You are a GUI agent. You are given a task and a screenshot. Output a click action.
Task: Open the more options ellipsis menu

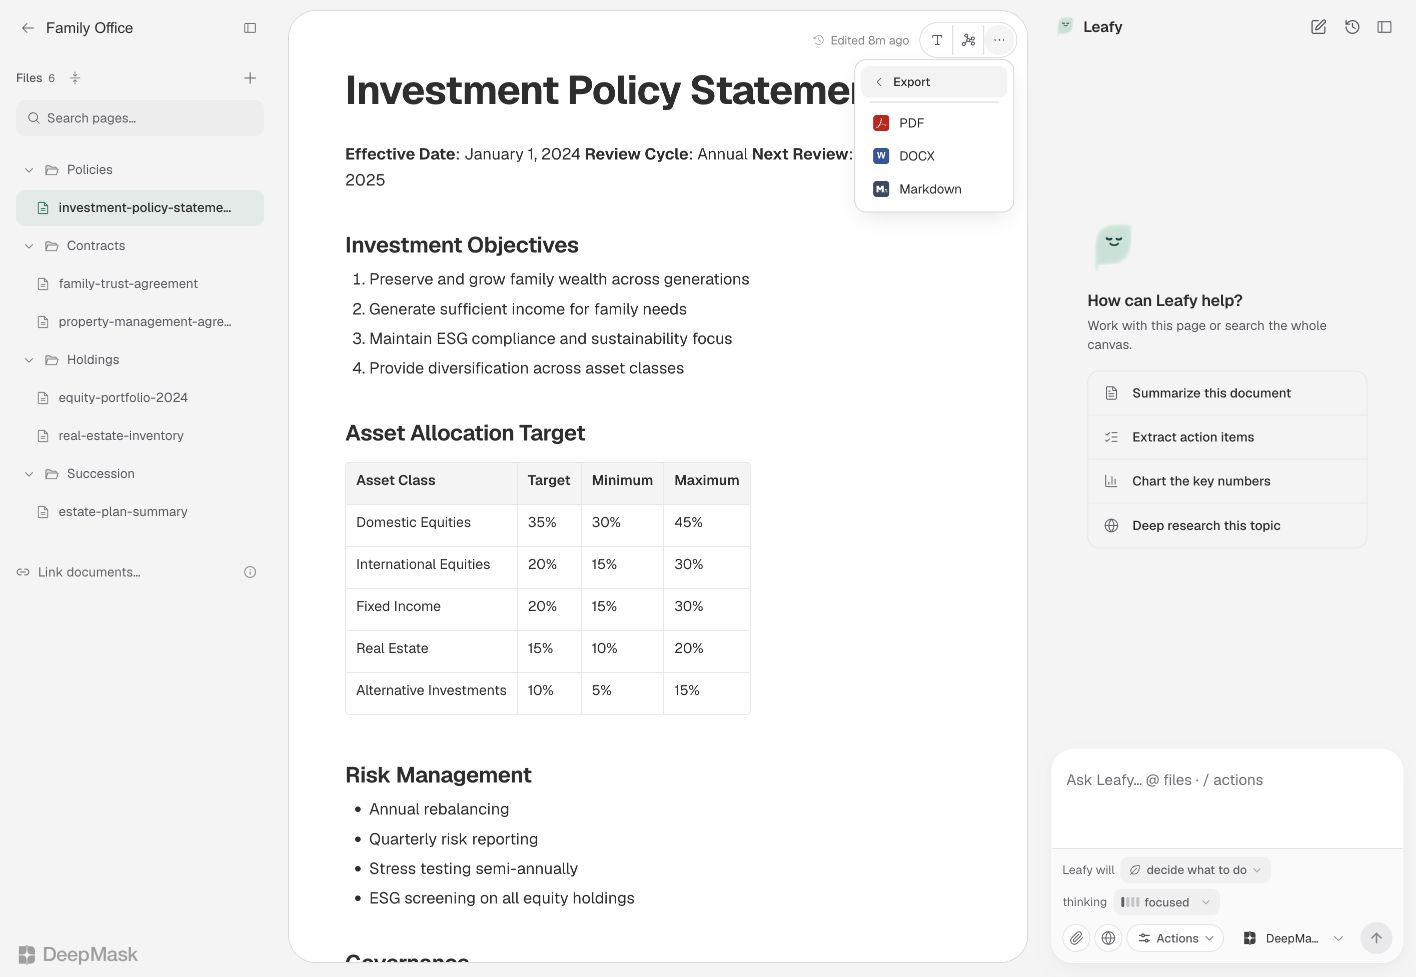click(999, 40)
